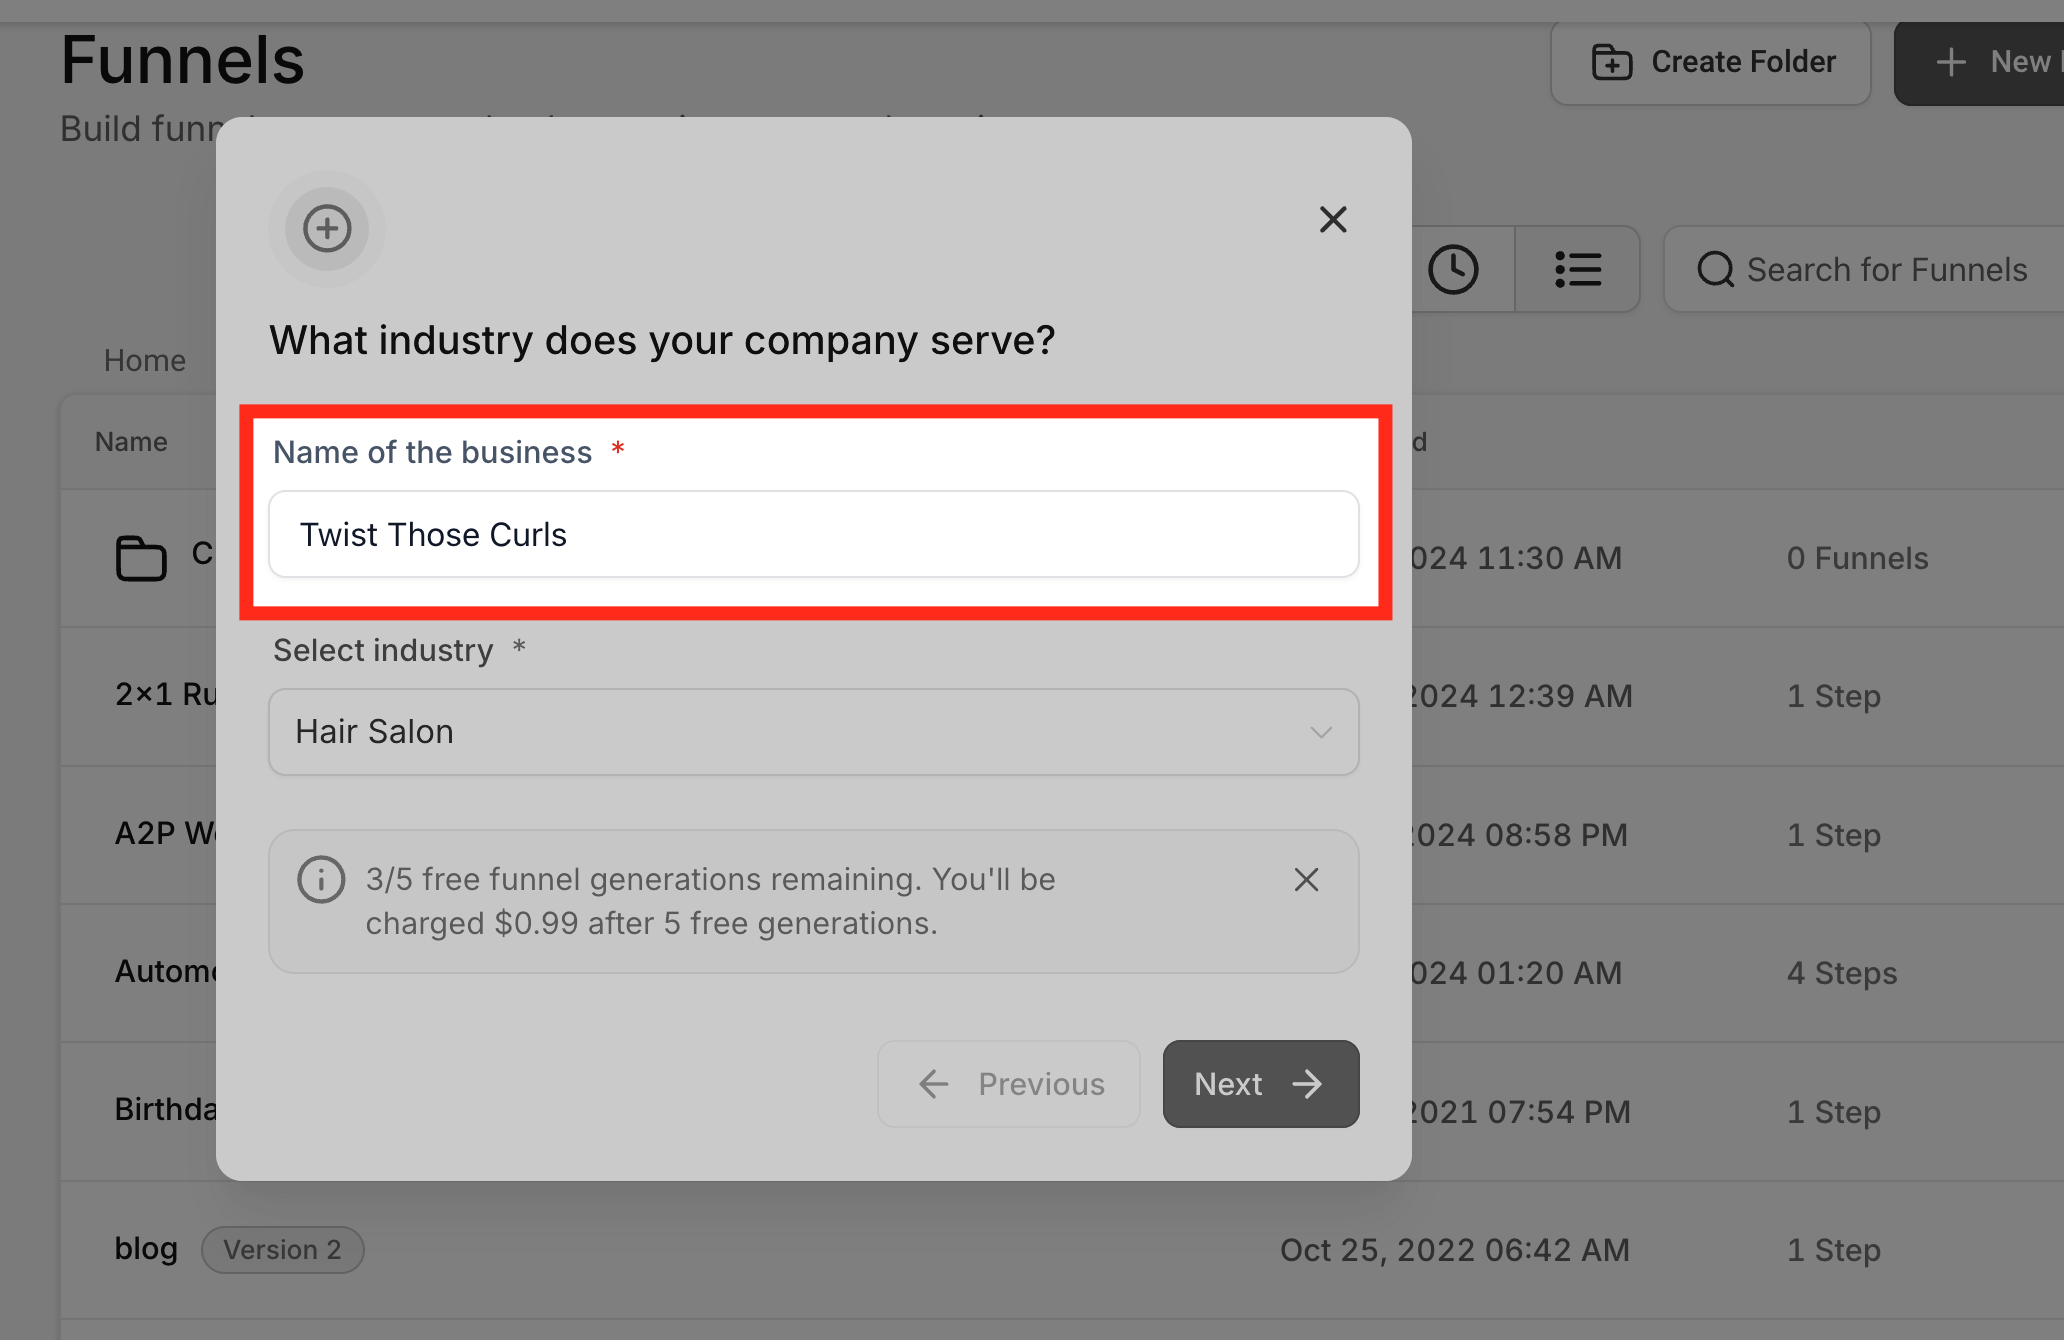
Task: Click the plus circle icon in dialog header
Action: [327, 229]
